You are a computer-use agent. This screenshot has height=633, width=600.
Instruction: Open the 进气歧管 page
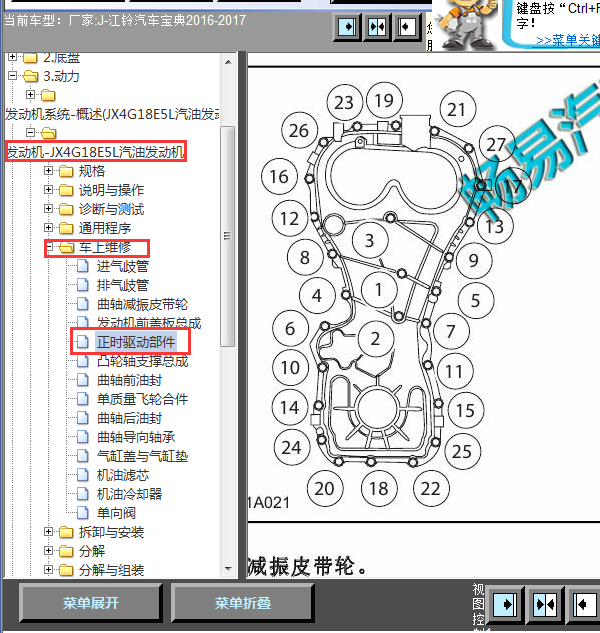pyautogui.click(x=123, y=266)
